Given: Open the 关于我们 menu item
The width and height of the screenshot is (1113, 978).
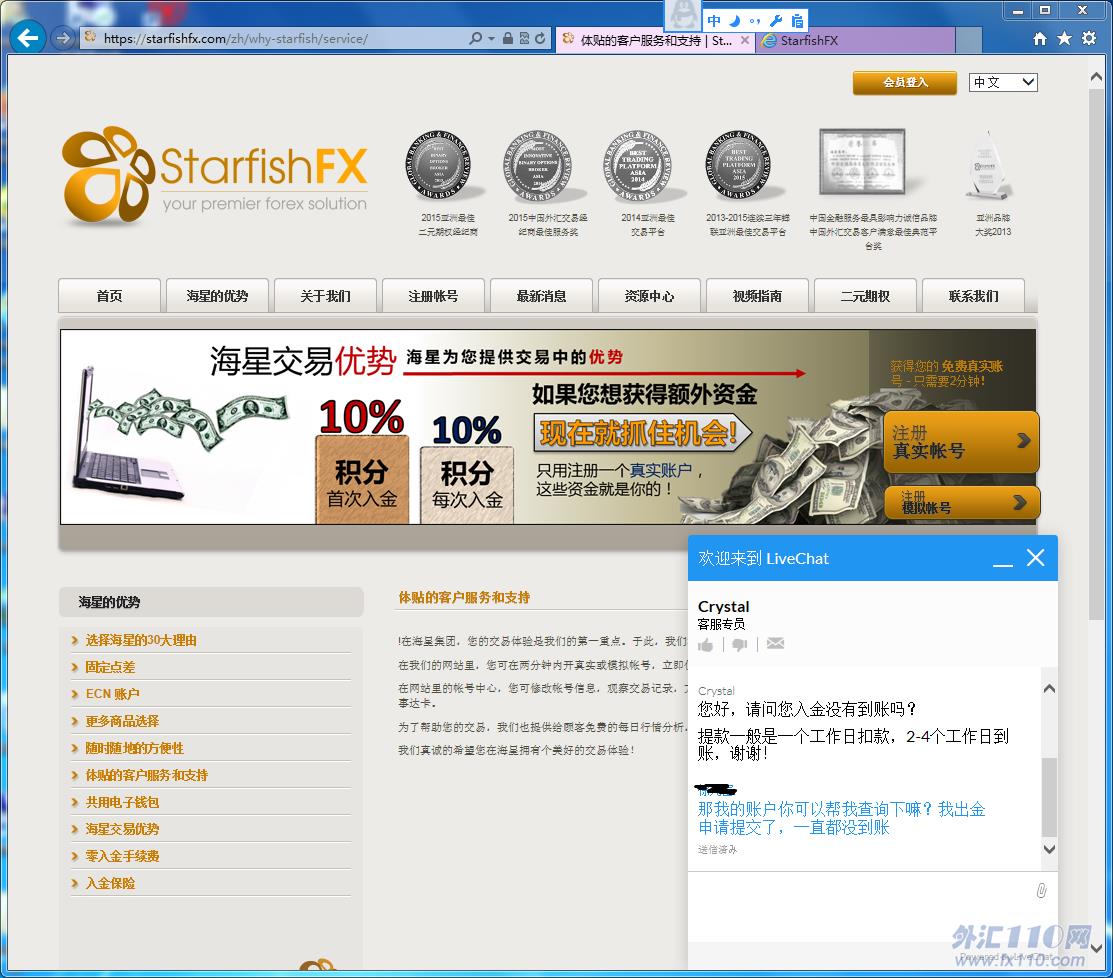Looking at the screenshot, I should click(325, 296).
